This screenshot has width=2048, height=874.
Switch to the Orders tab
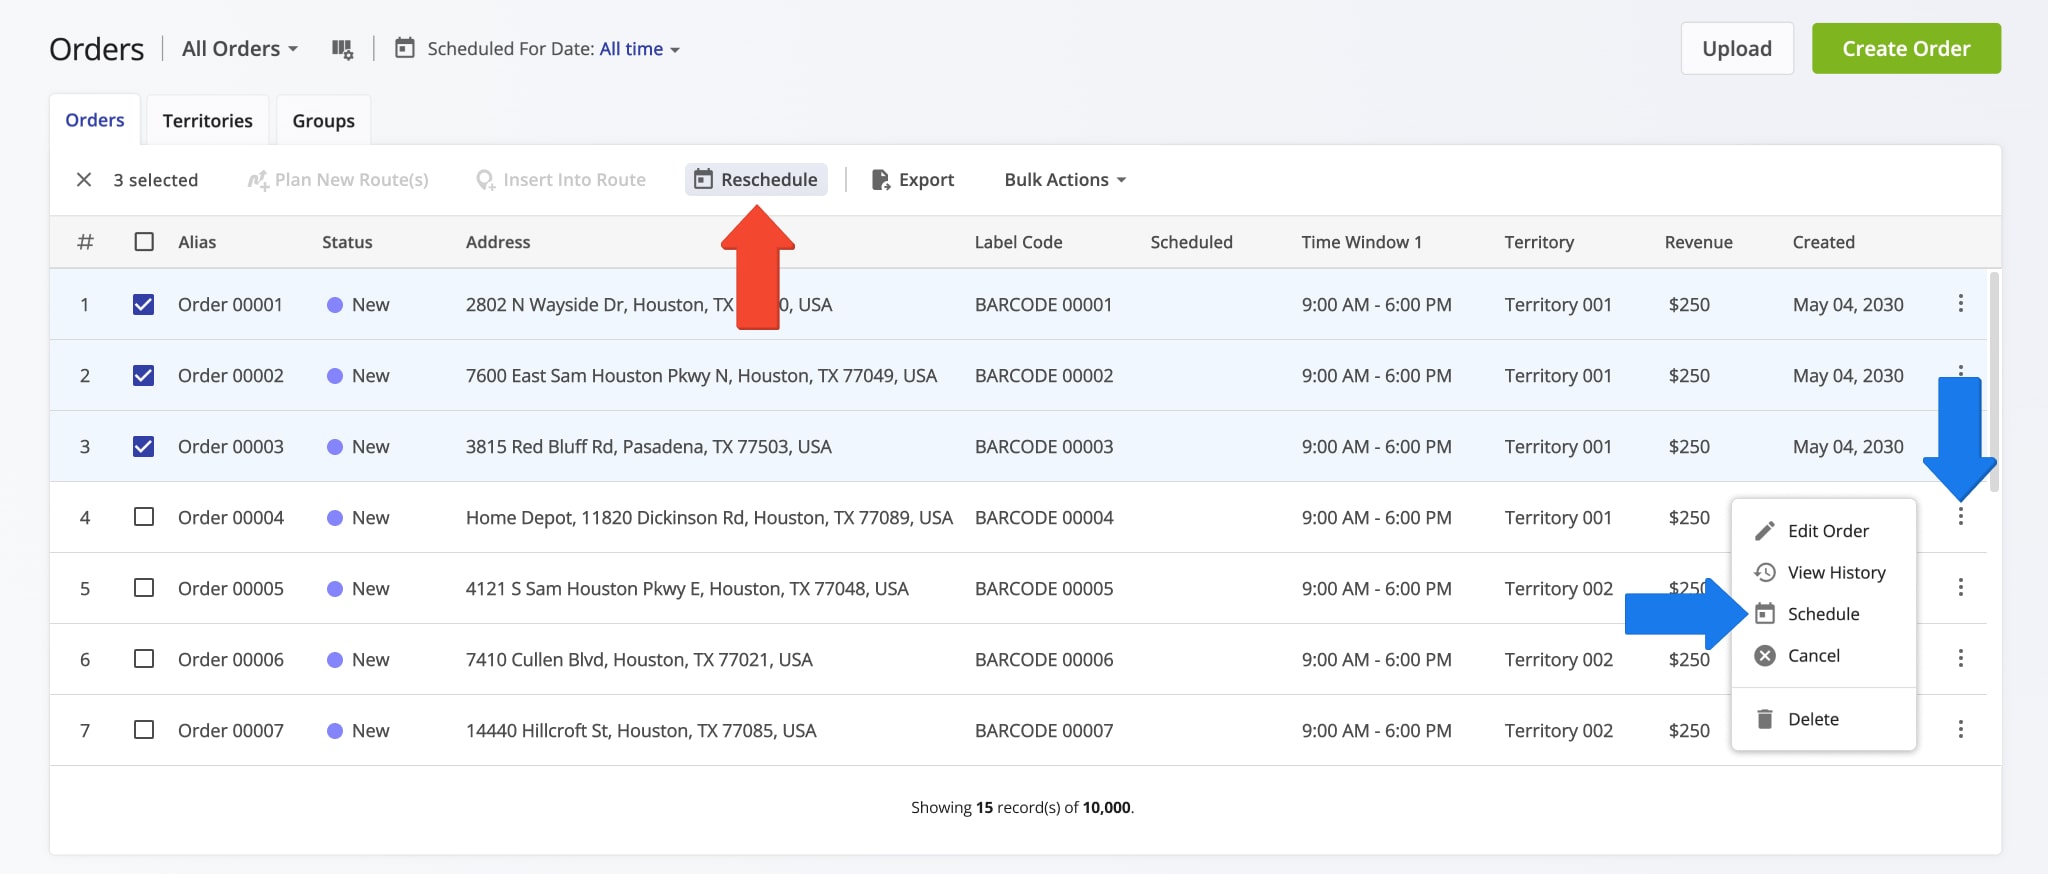coord(95,120)
